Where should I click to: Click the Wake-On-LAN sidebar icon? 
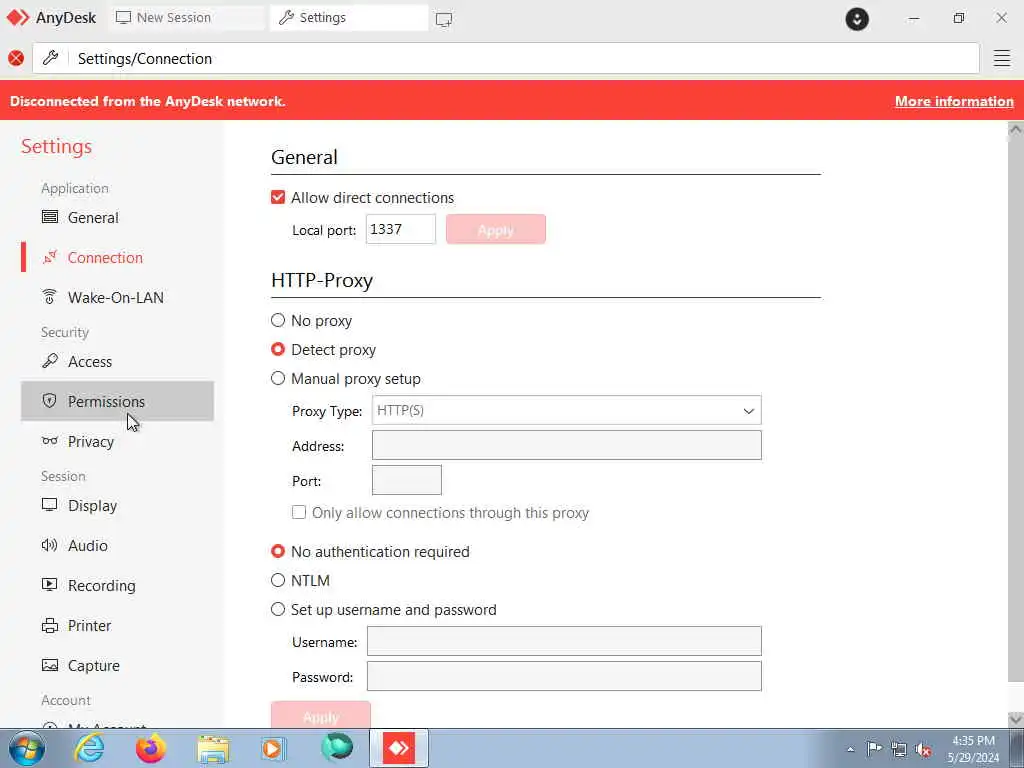50,297
